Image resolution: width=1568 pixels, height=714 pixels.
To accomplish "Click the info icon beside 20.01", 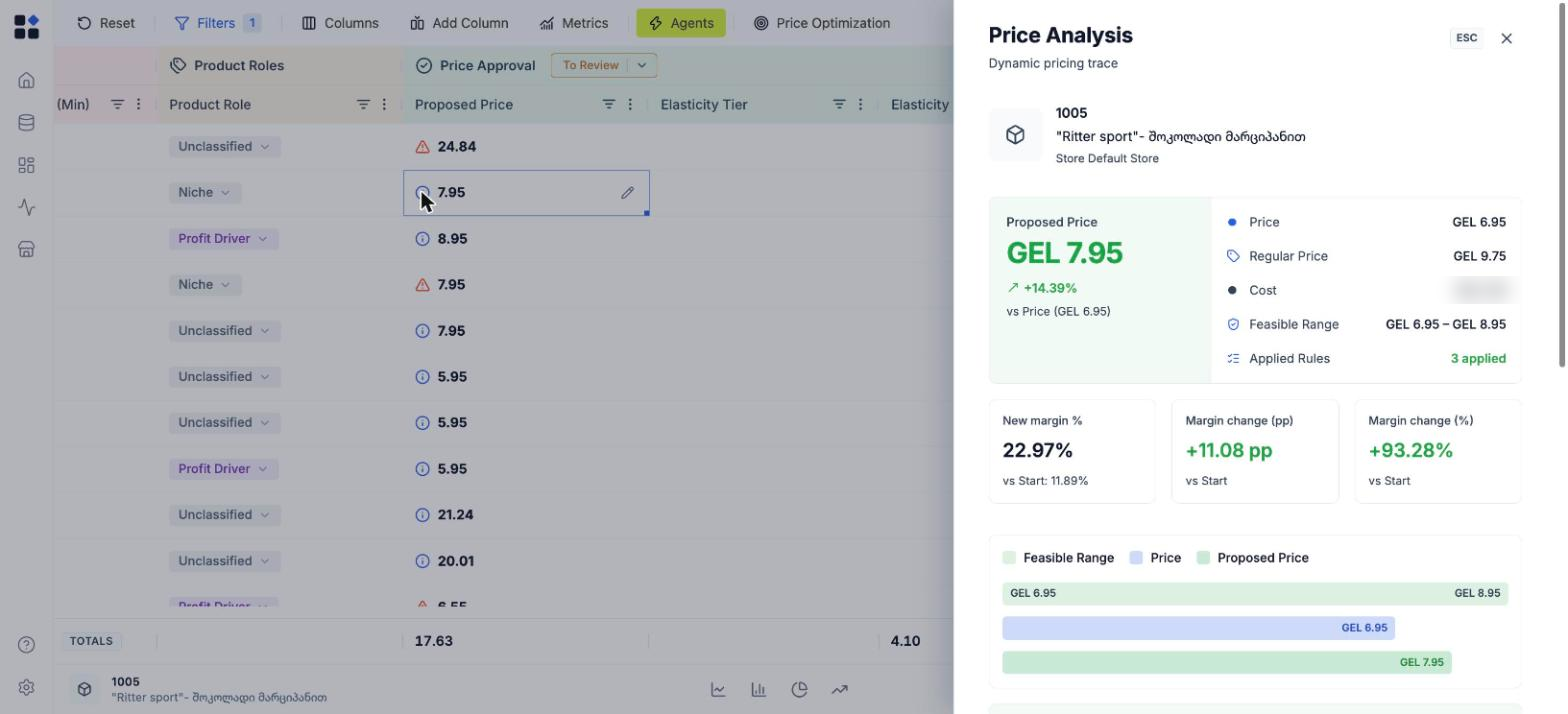I will [x=422, y=561].
